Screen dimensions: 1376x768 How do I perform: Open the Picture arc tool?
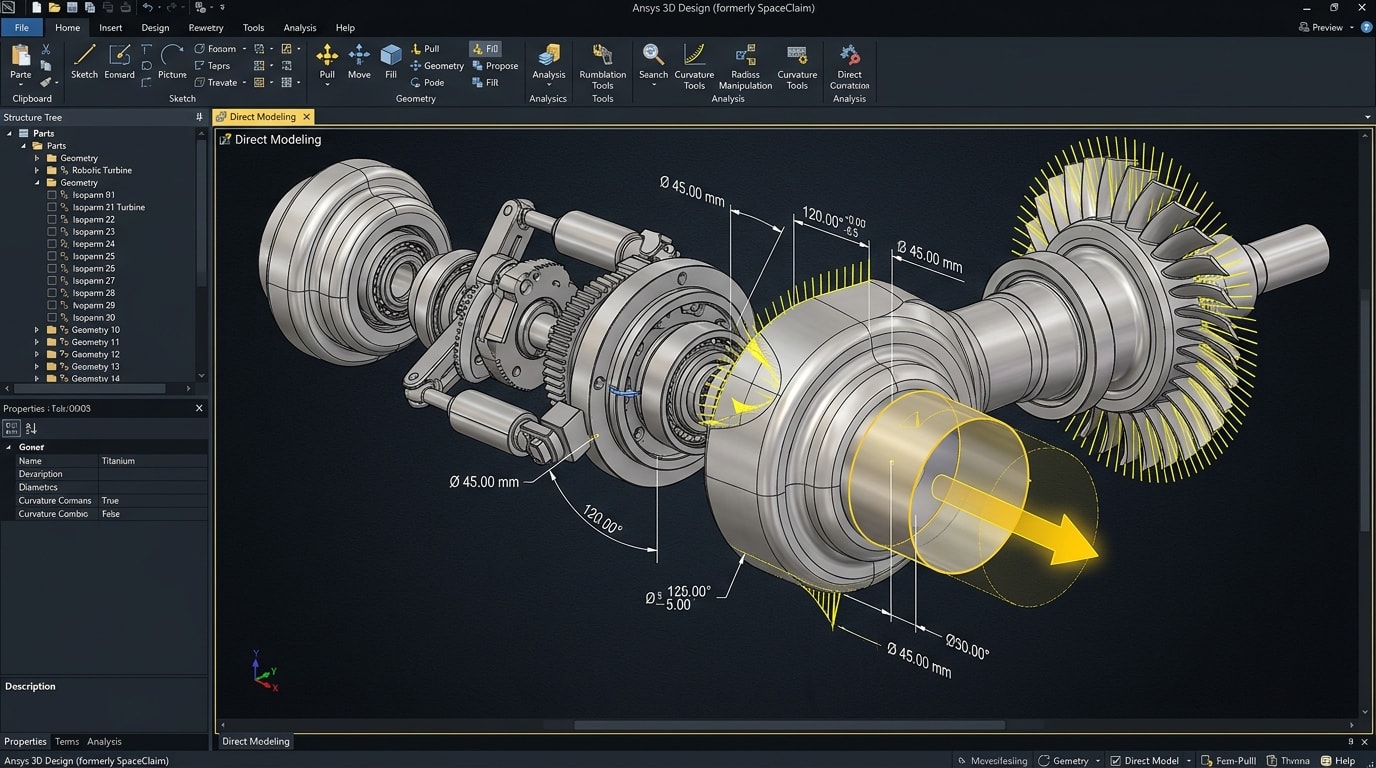[172, 62]
